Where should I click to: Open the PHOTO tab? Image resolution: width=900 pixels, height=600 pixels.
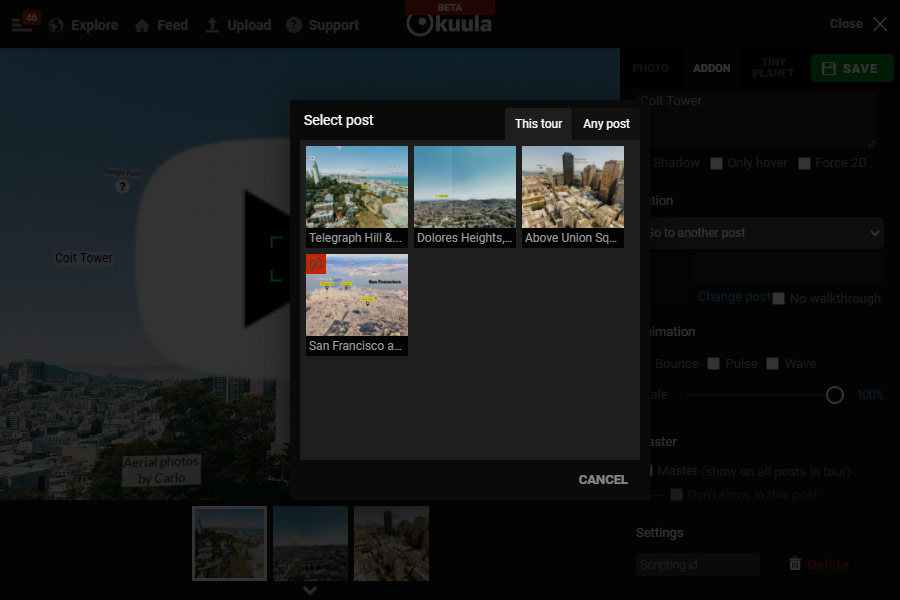(650, 68)
